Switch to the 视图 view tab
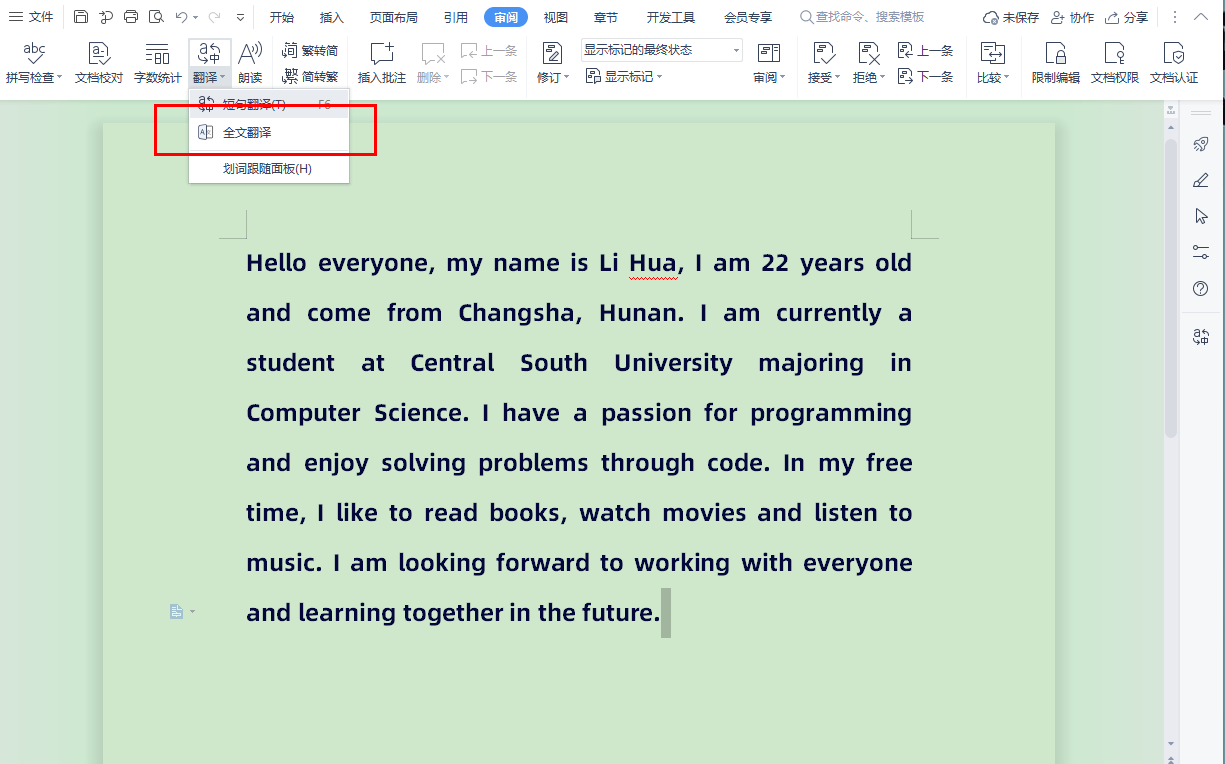Image resolution: width=1225 pixels, height=764 pixels. point(556,17)
